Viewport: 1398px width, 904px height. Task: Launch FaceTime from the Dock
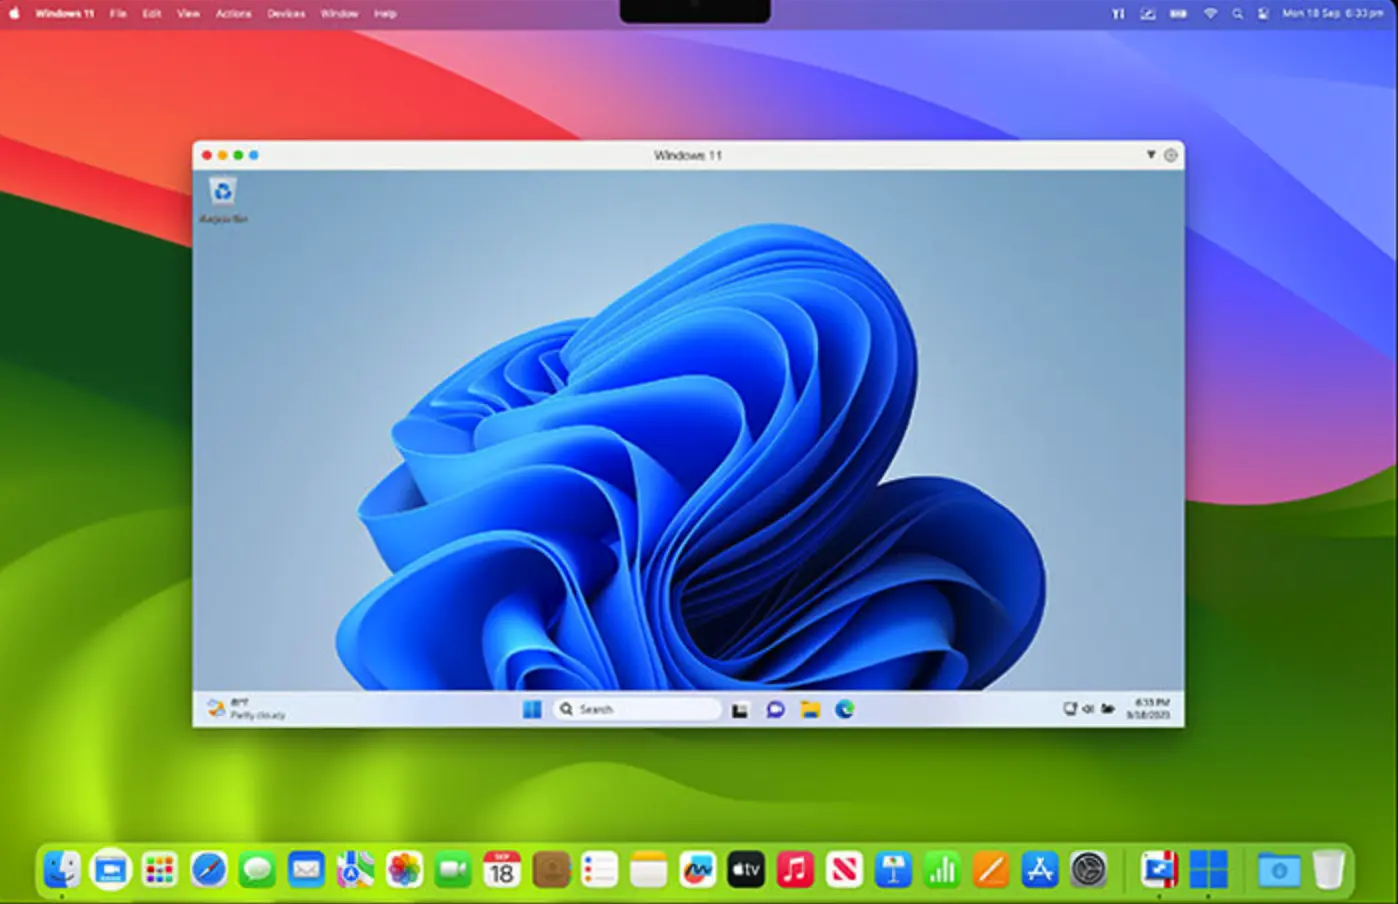pos(453,869)
